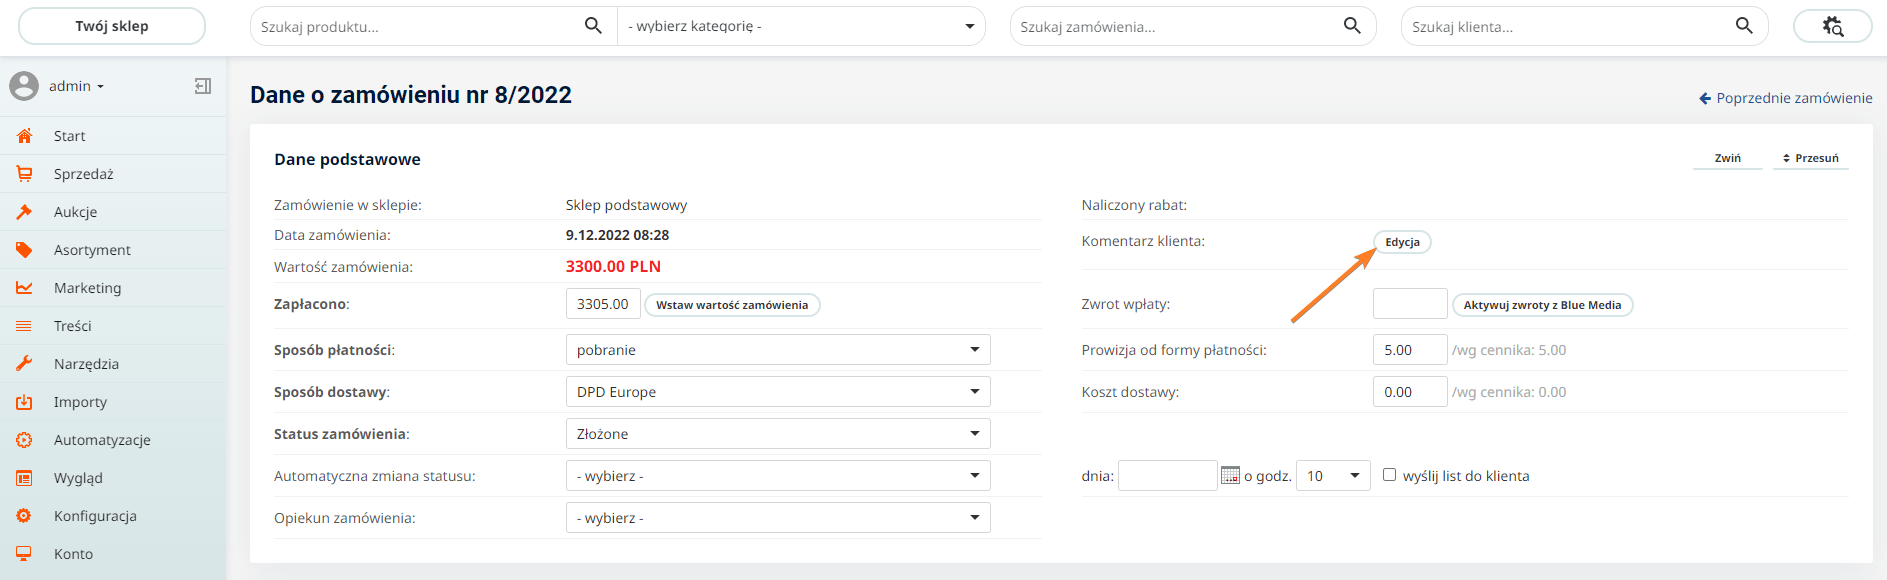Open the settings search gear icon

click(x=1832, y=26)
